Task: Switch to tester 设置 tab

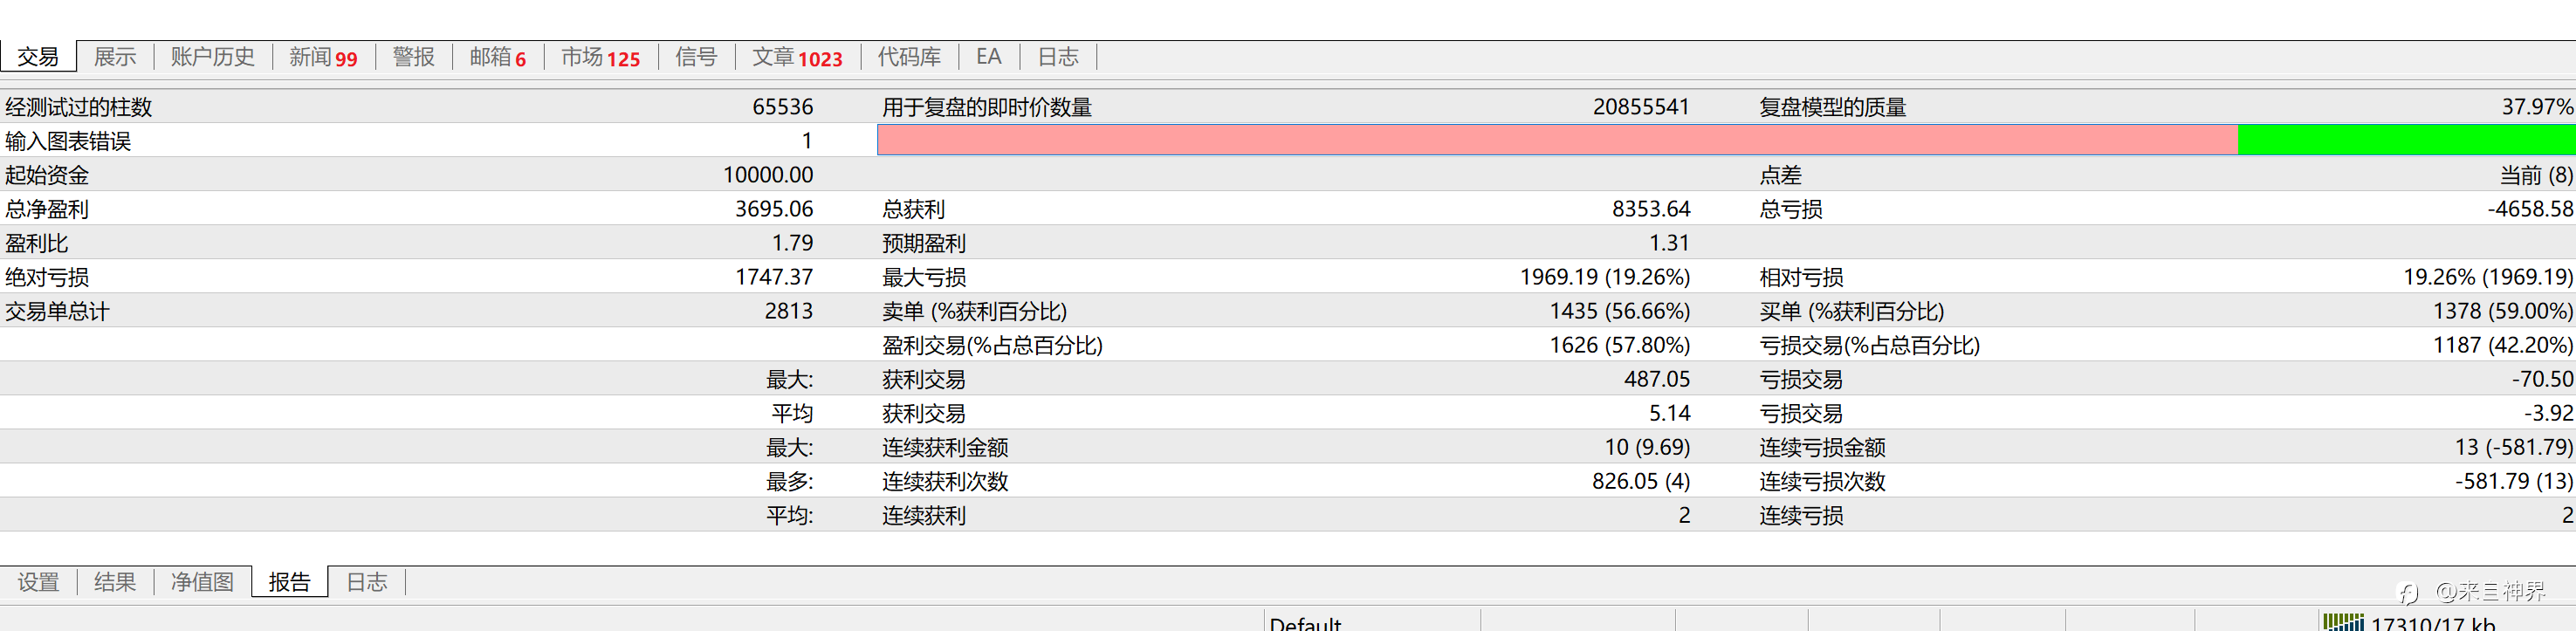Action: point(39,582)
